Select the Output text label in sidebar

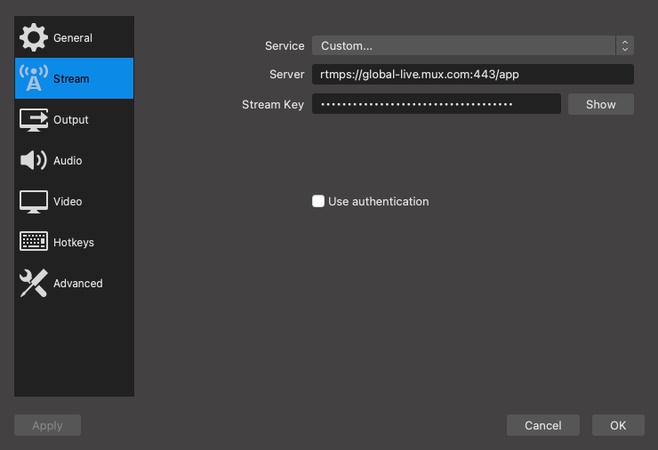(71, 120)
